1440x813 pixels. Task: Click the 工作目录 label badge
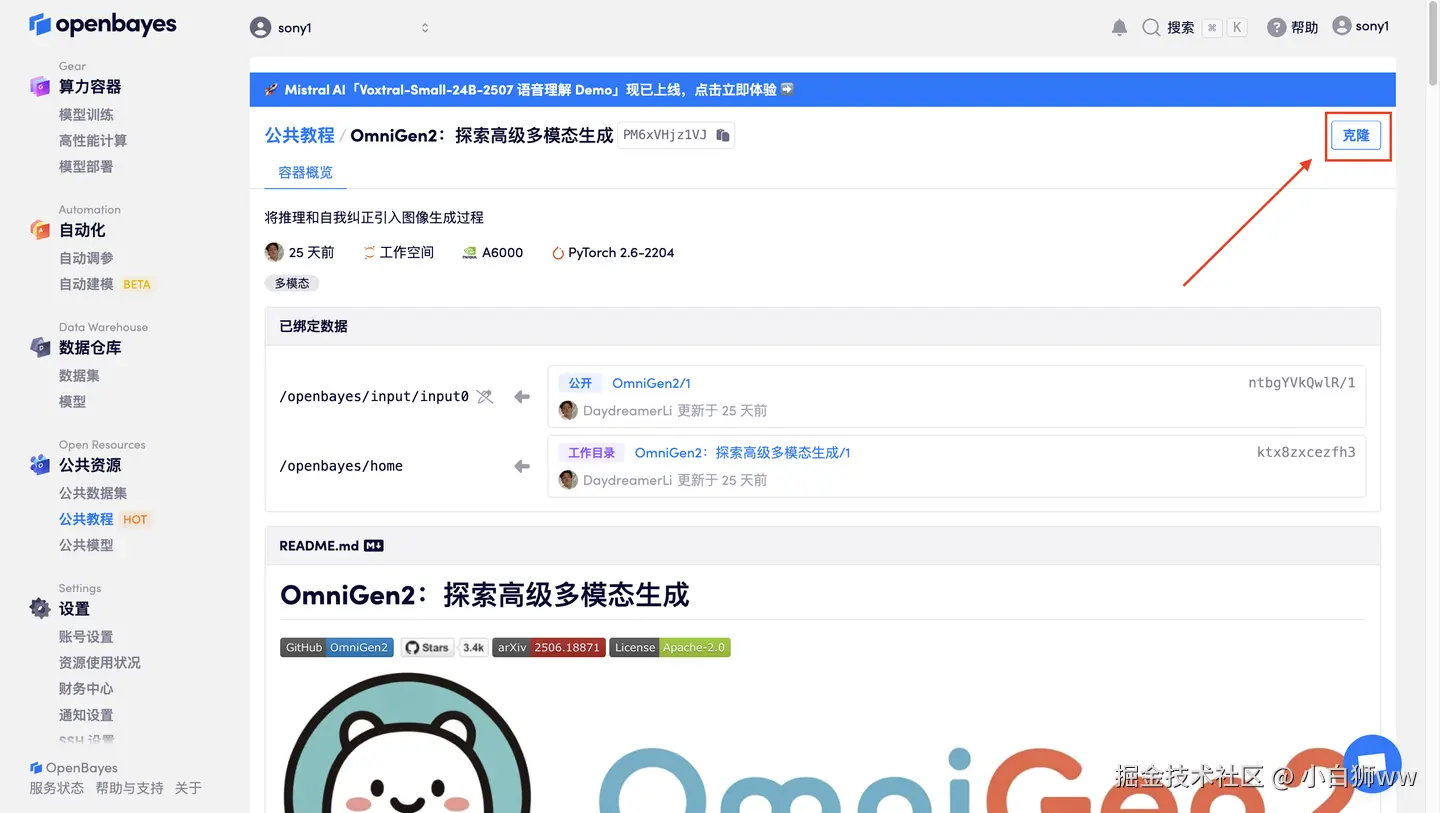591,453
